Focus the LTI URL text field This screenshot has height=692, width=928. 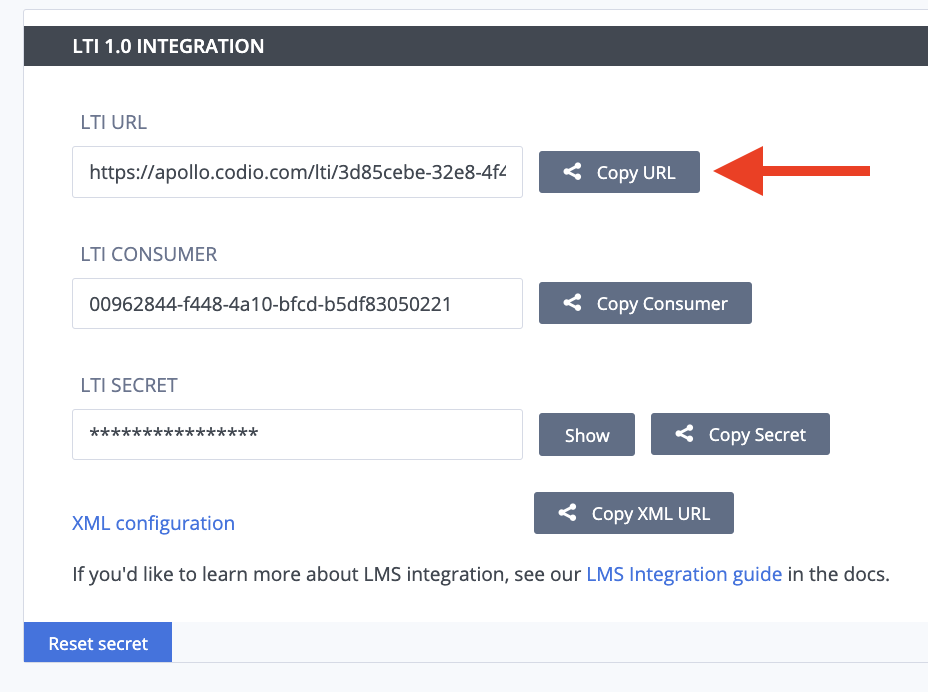pos(297,172)
